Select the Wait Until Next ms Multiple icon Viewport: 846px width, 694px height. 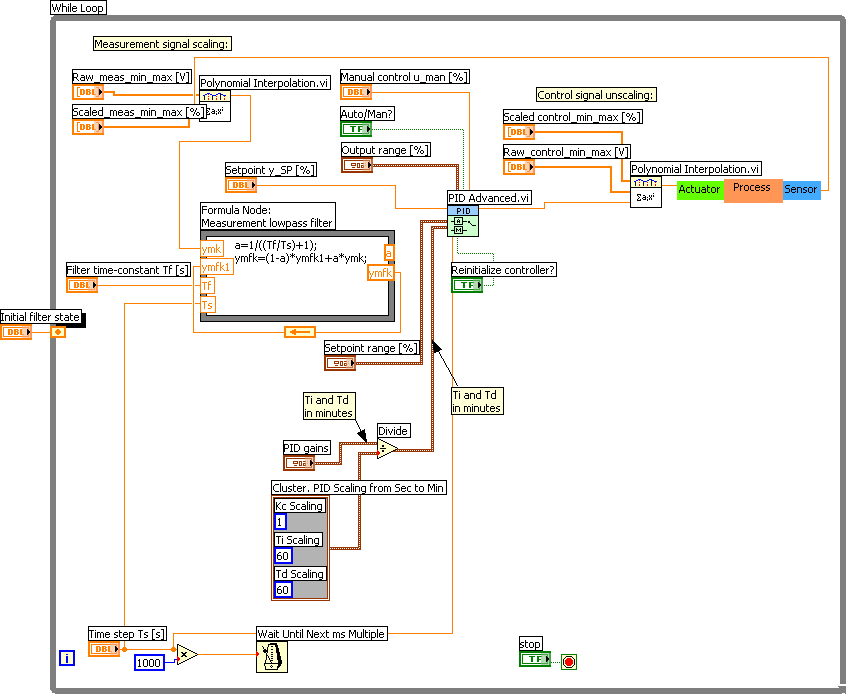click(x=271, y=656)
